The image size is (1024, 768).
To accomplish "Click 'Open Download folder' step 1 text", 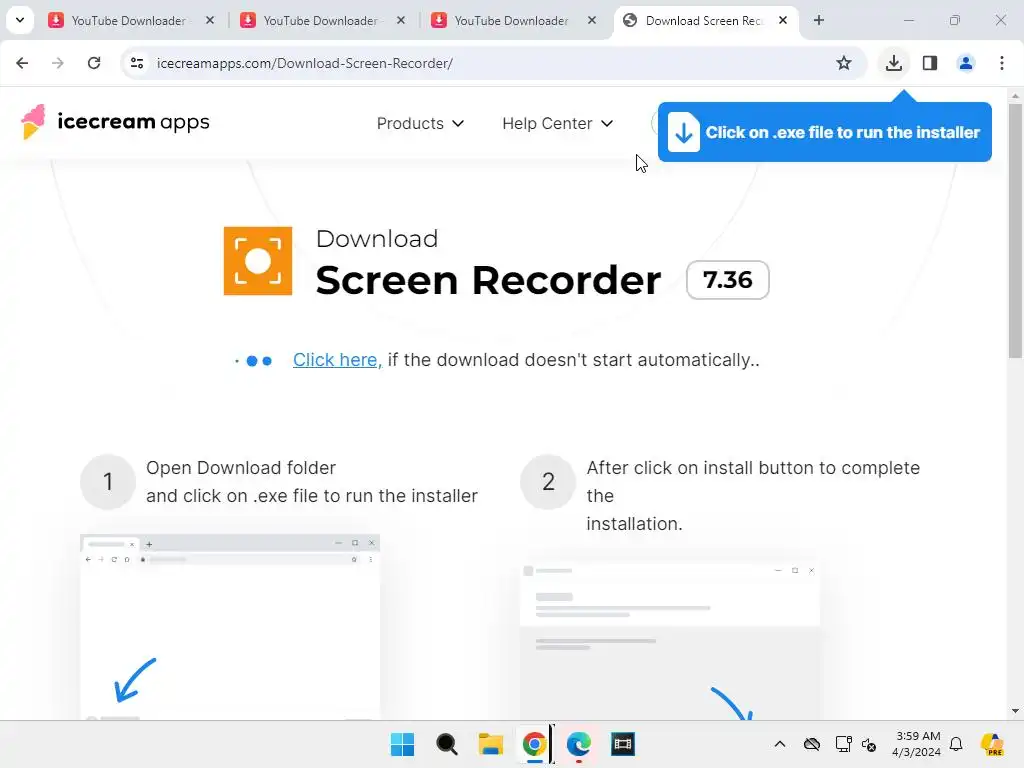I will click(240, 468).
